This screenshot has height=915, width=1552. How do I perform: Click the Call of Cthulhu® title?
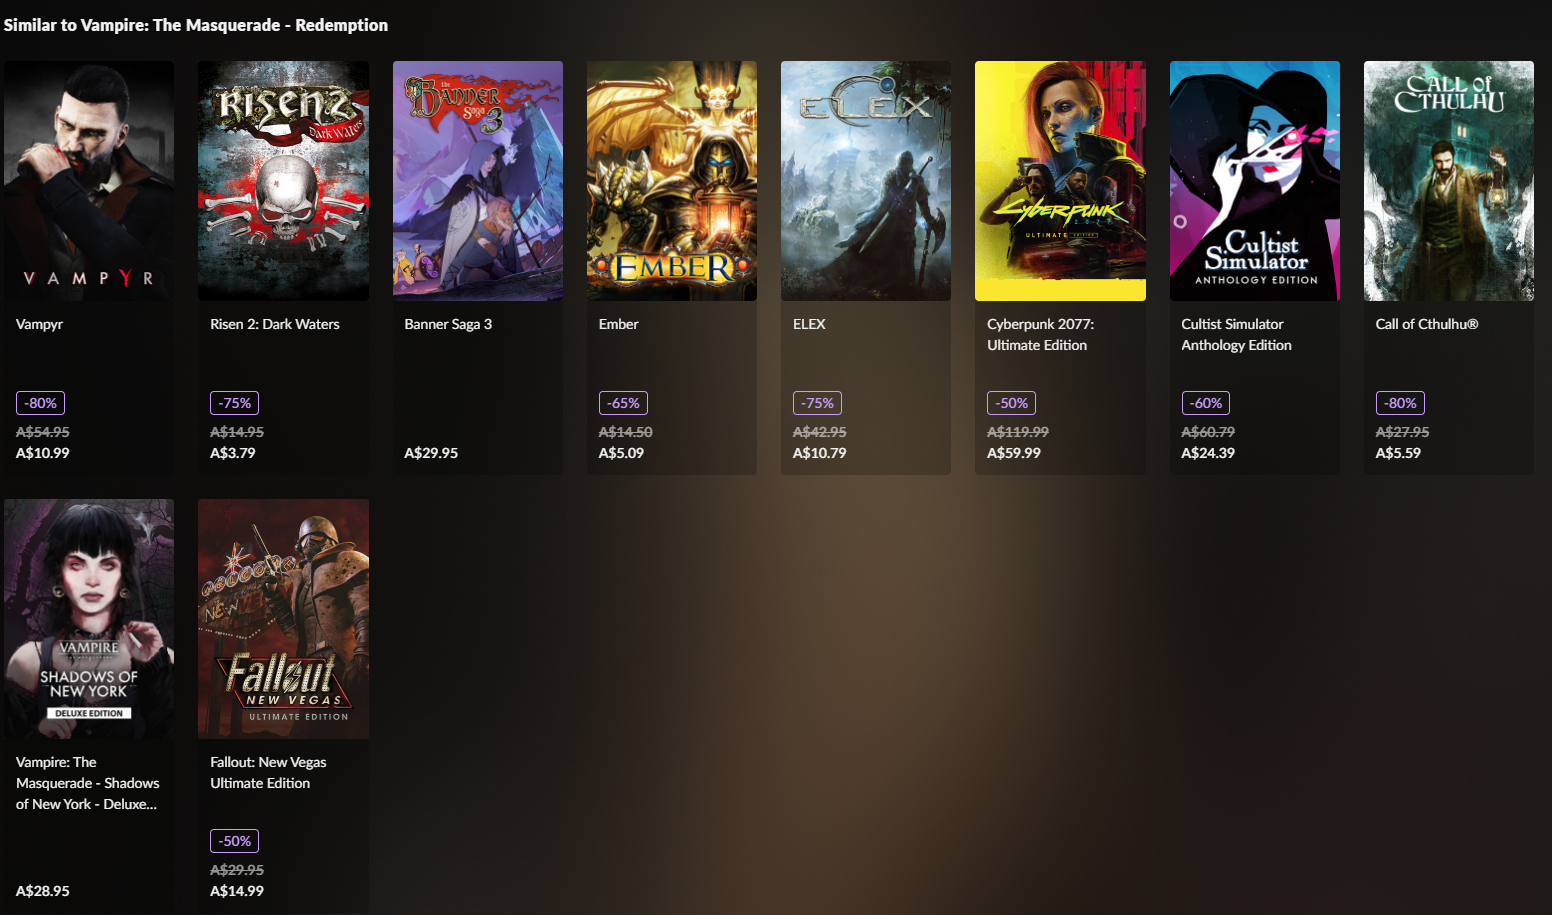pyautogui.click(x=1426, y=324)
